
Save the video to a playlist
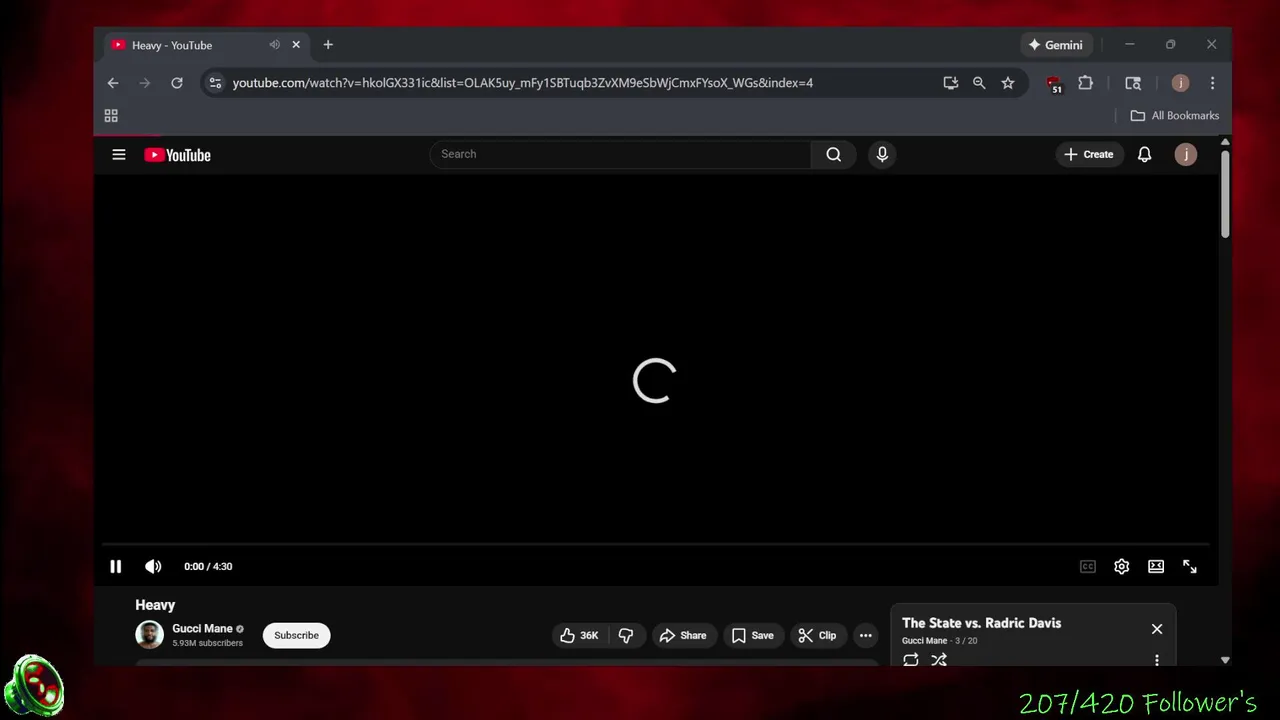click(x=753, y=635)
